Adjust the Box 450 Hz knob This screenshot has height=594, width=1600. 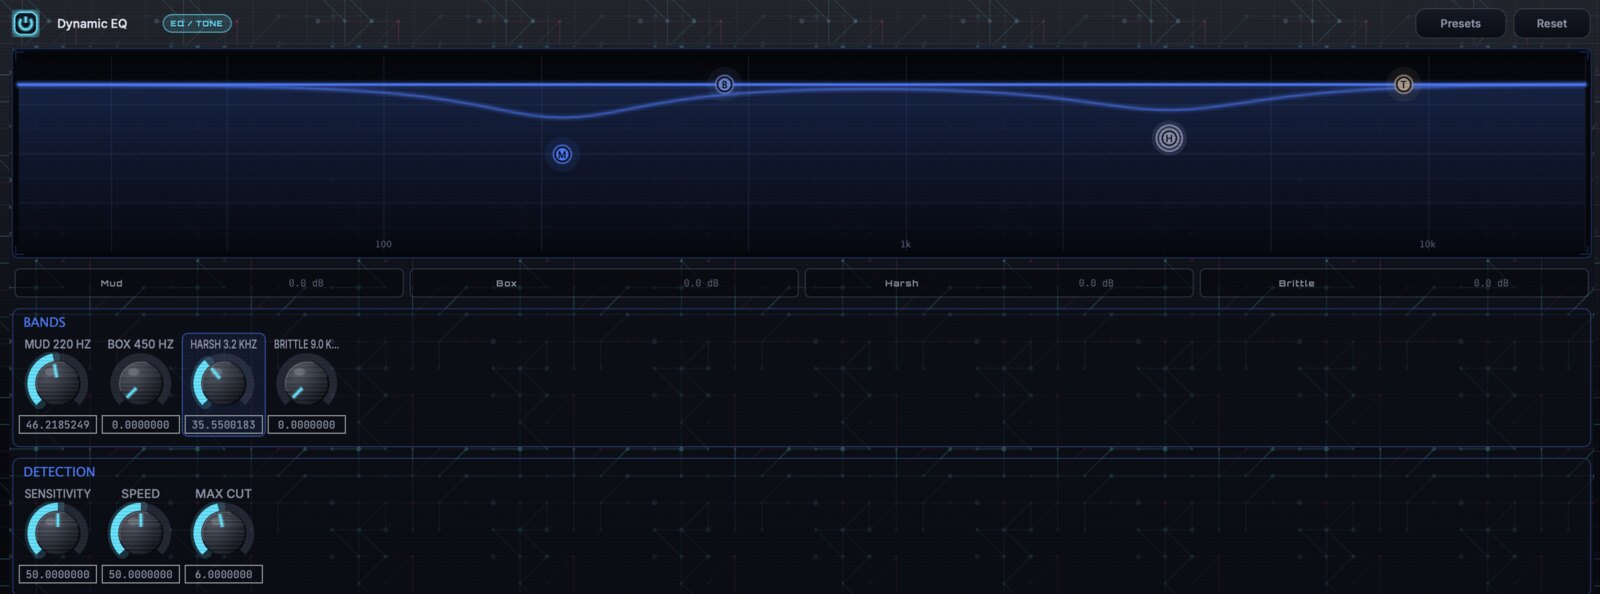[140, 383]
